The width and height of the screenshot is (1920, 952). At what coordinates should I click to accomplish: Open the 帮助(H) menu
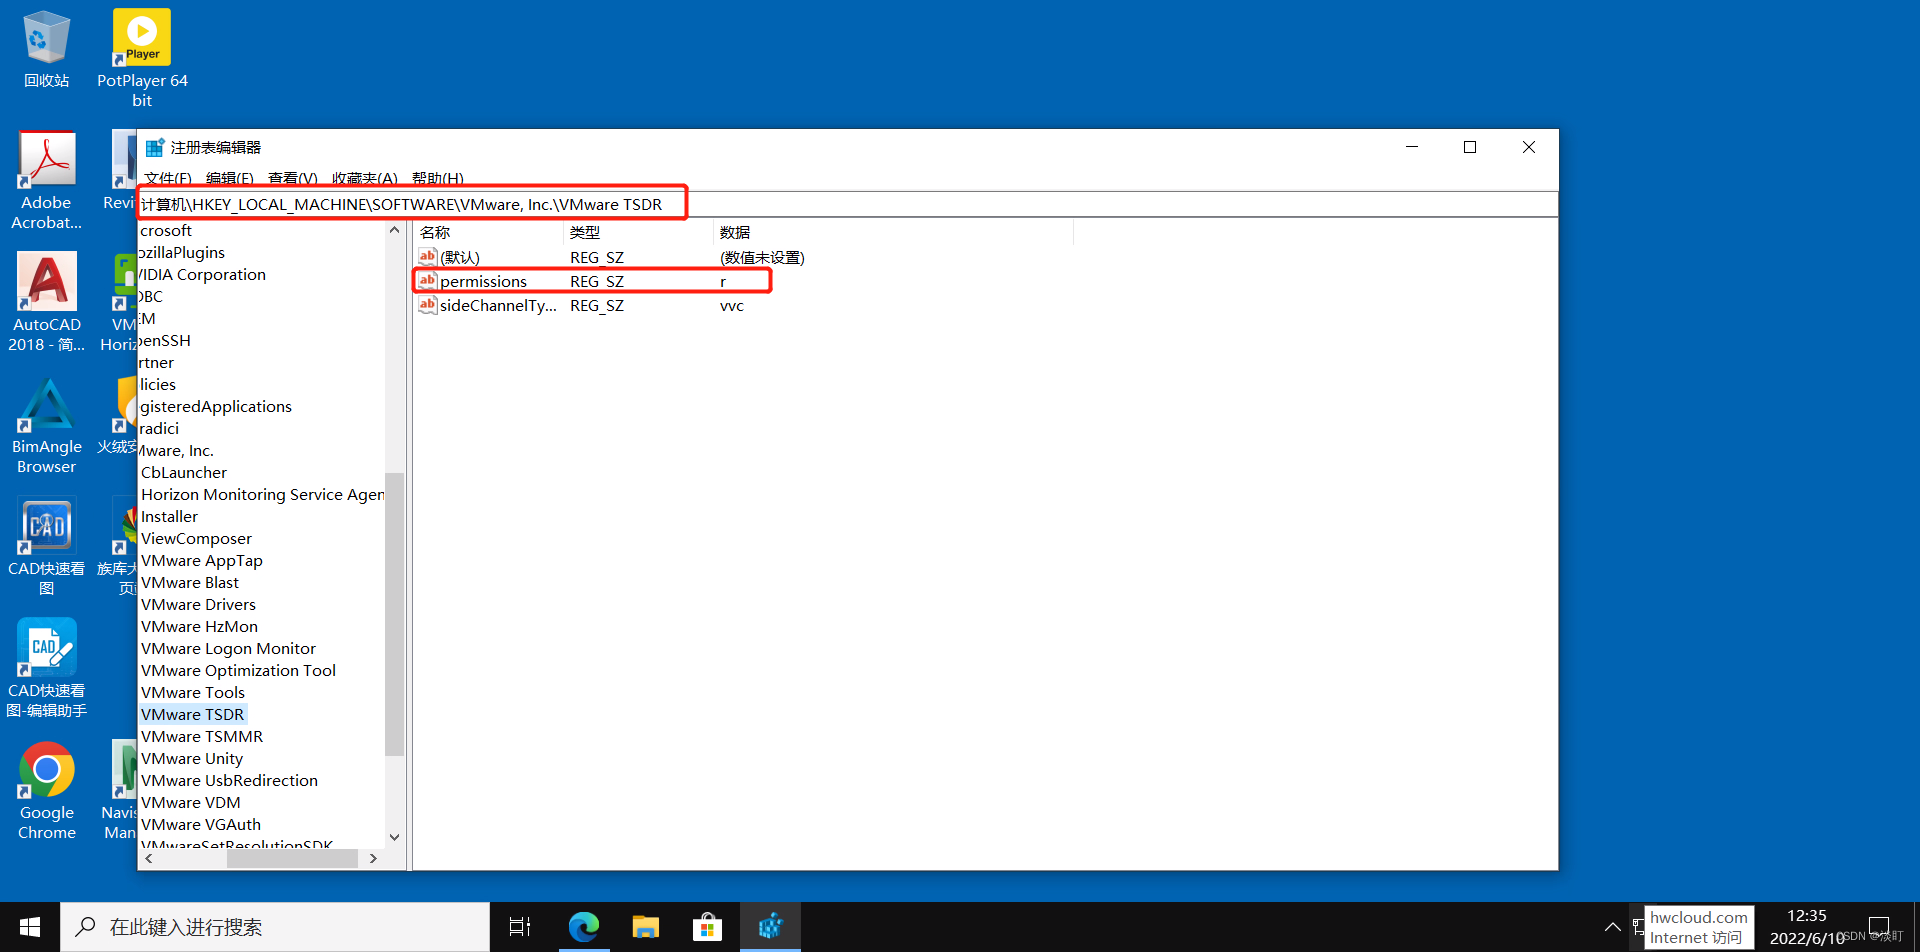[x=437, y=179]
